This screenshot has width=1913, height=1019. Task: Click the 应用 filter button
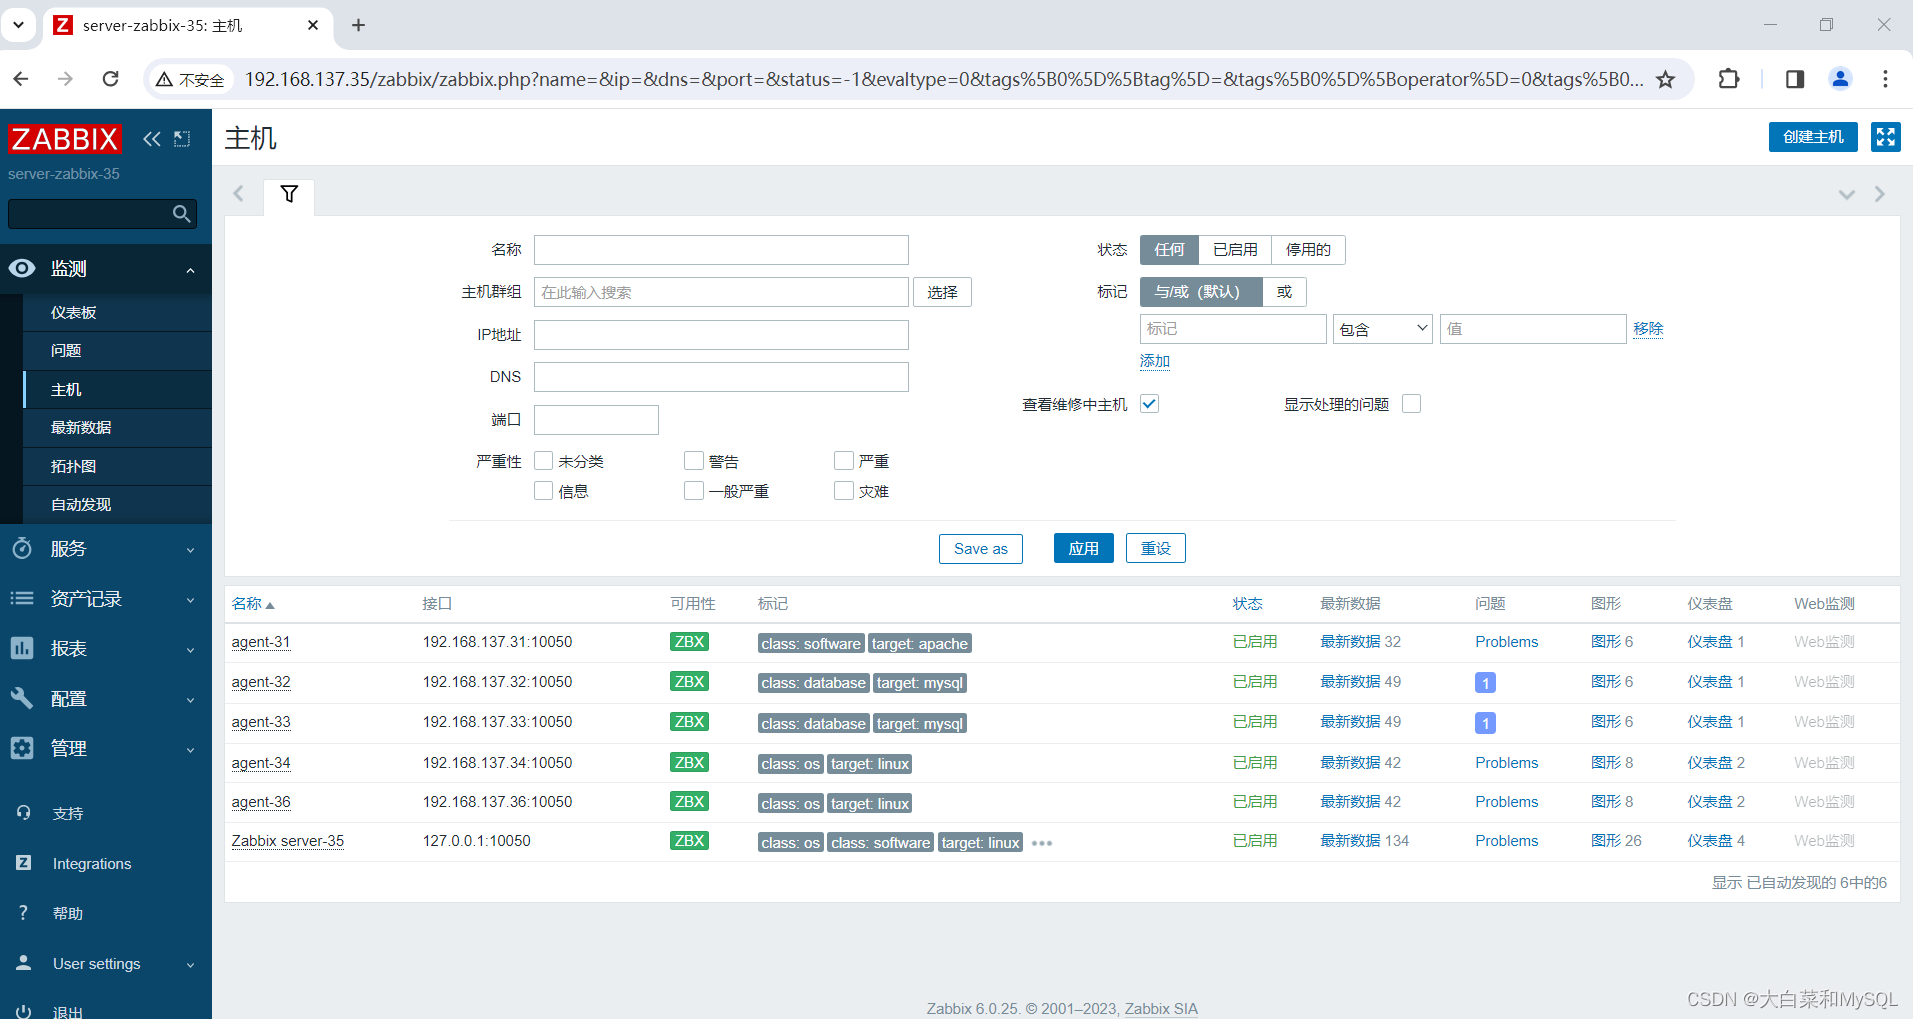coord(1083,548)
